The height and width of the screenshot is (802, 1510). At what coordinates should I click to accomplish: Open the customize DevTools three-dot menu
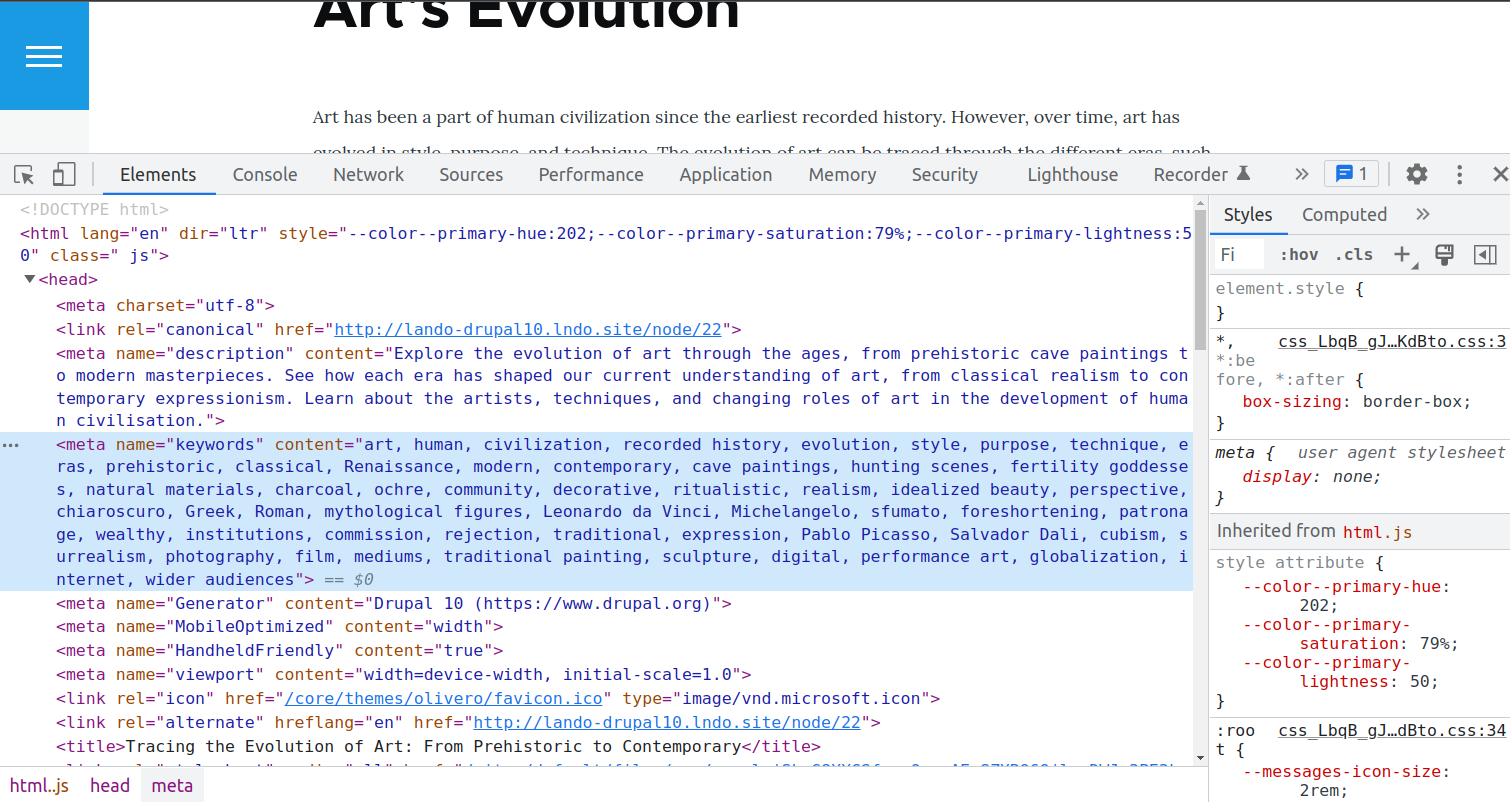[1459, 174]
